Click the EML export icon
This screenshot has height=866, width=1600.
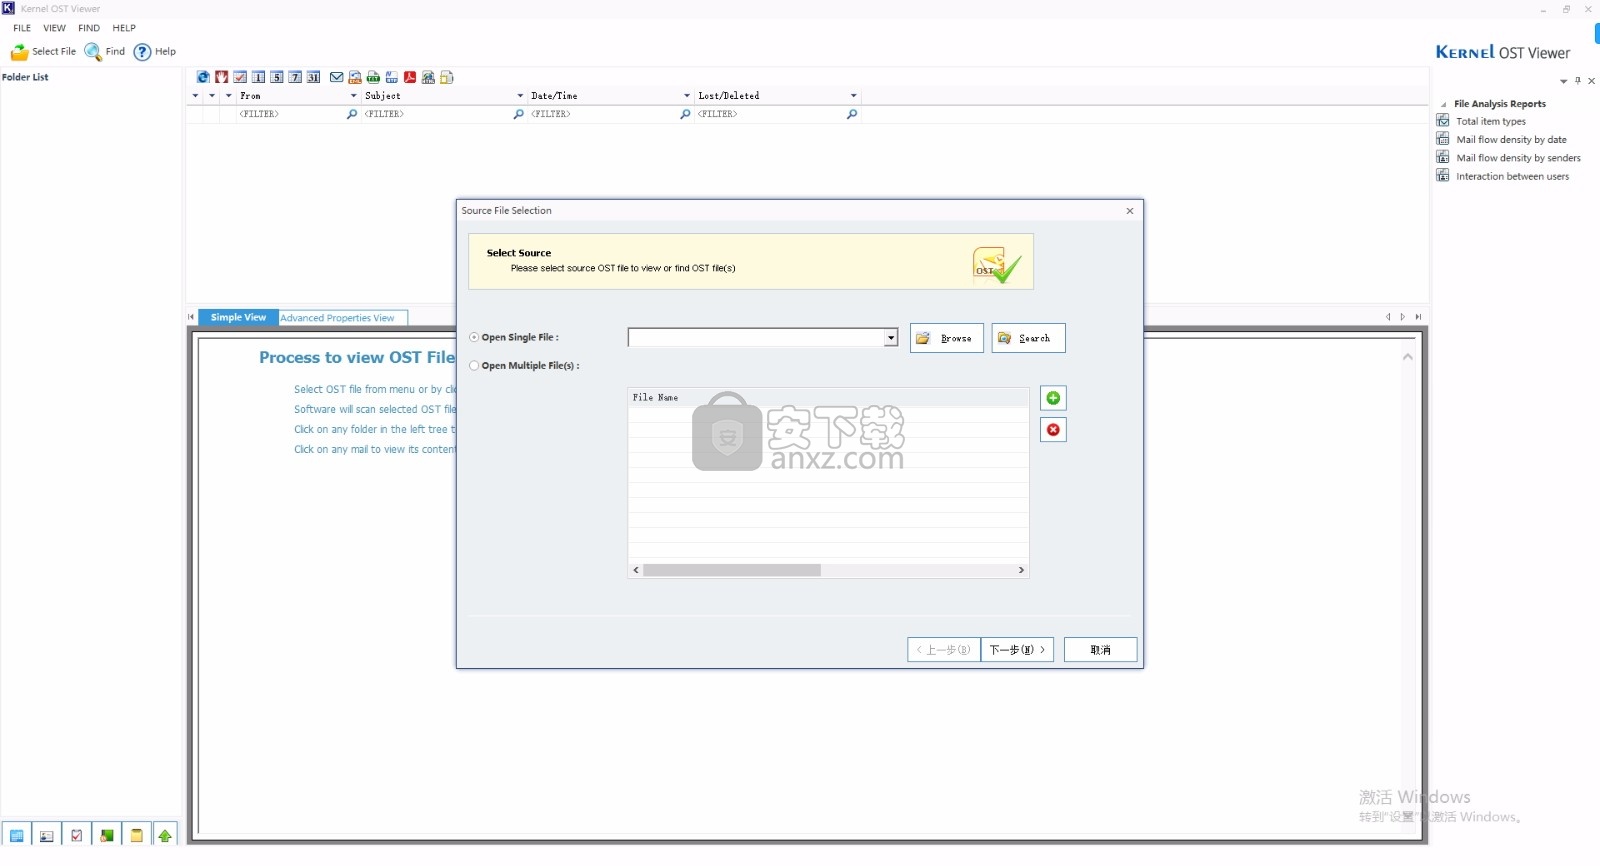pos(355,77)
